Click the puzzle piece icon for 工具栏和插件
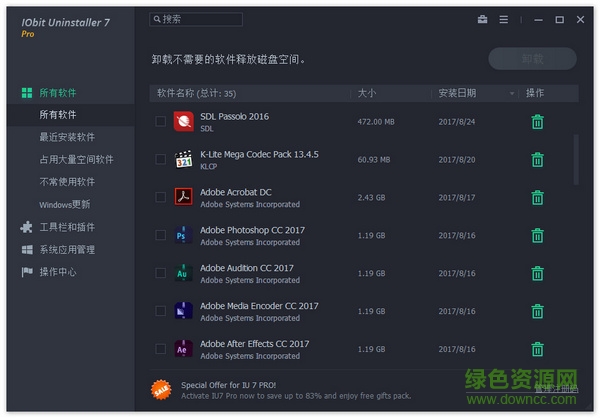Viewport: 600px width, 418px height. pyautogui.click(x=26, y=227)
